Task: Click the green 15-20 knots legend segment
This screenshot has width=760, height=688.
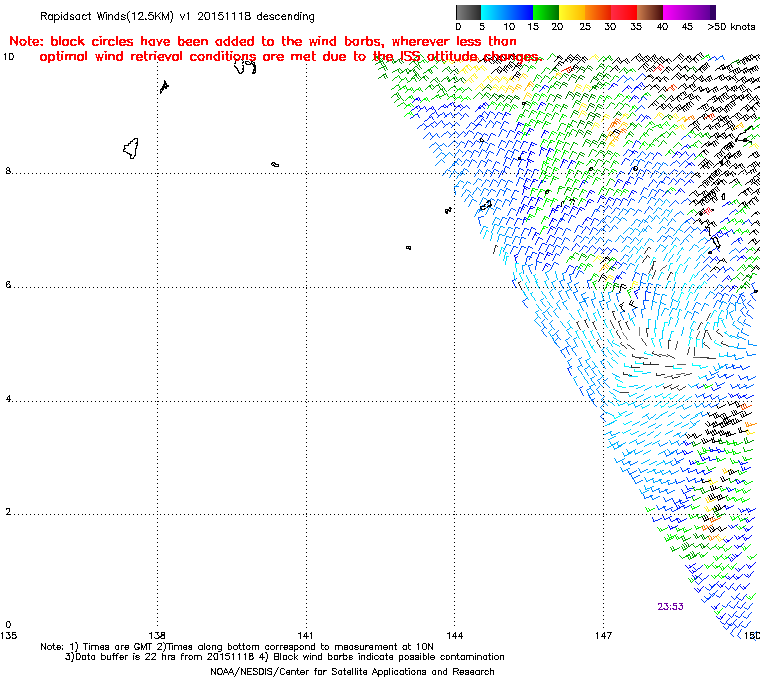Action: (546, 12)
